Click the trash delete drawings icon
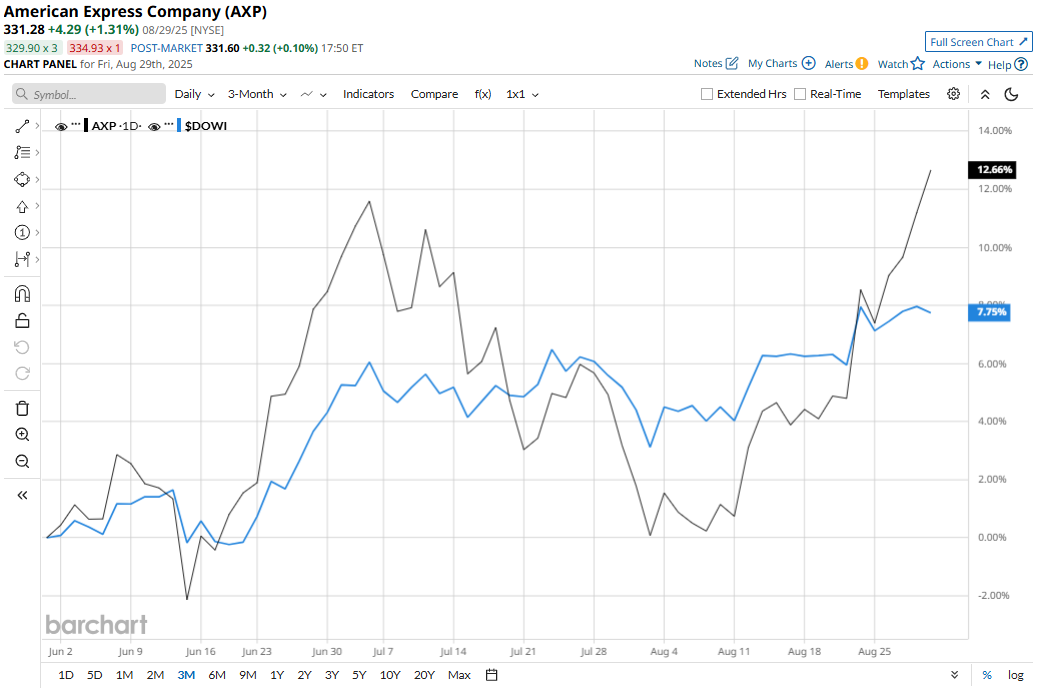Image resolution: width=1039 pixels, height=692 pixels. [x=22, y=408]
